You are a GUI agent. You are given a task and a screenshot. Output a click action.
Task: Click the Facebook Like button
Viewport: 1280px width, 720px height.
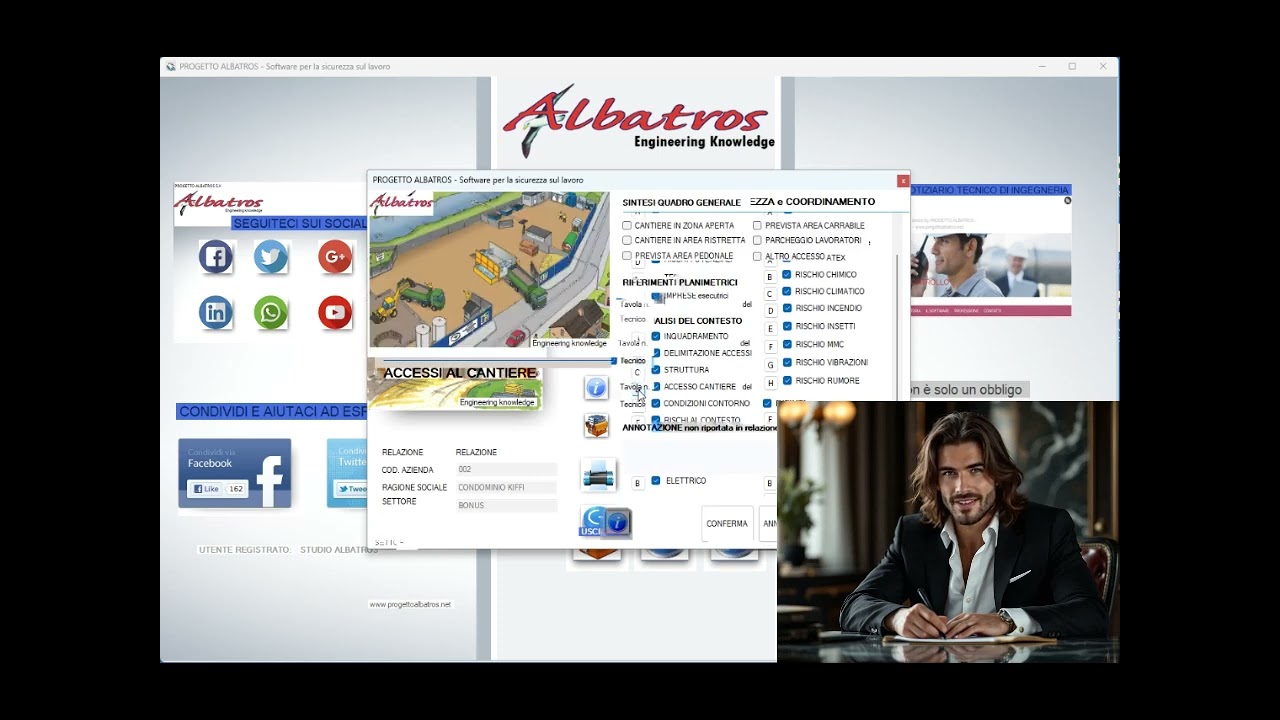(207, 489)
